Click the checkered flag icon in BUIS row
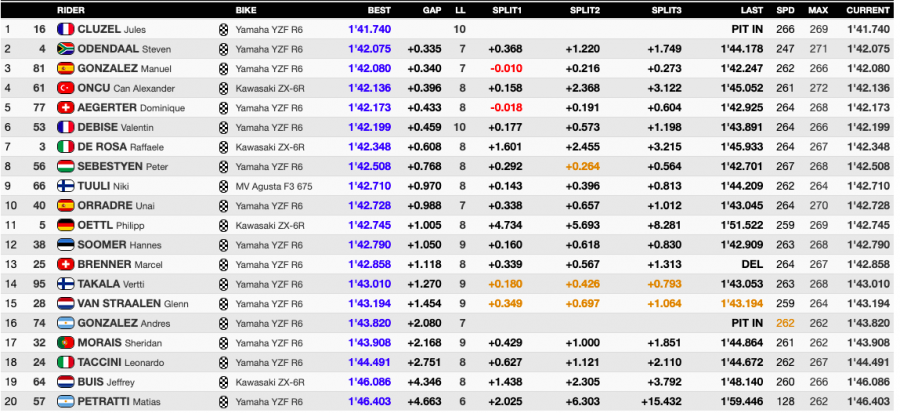This screenshot has height=413, width=900. (x=223, y=382)
